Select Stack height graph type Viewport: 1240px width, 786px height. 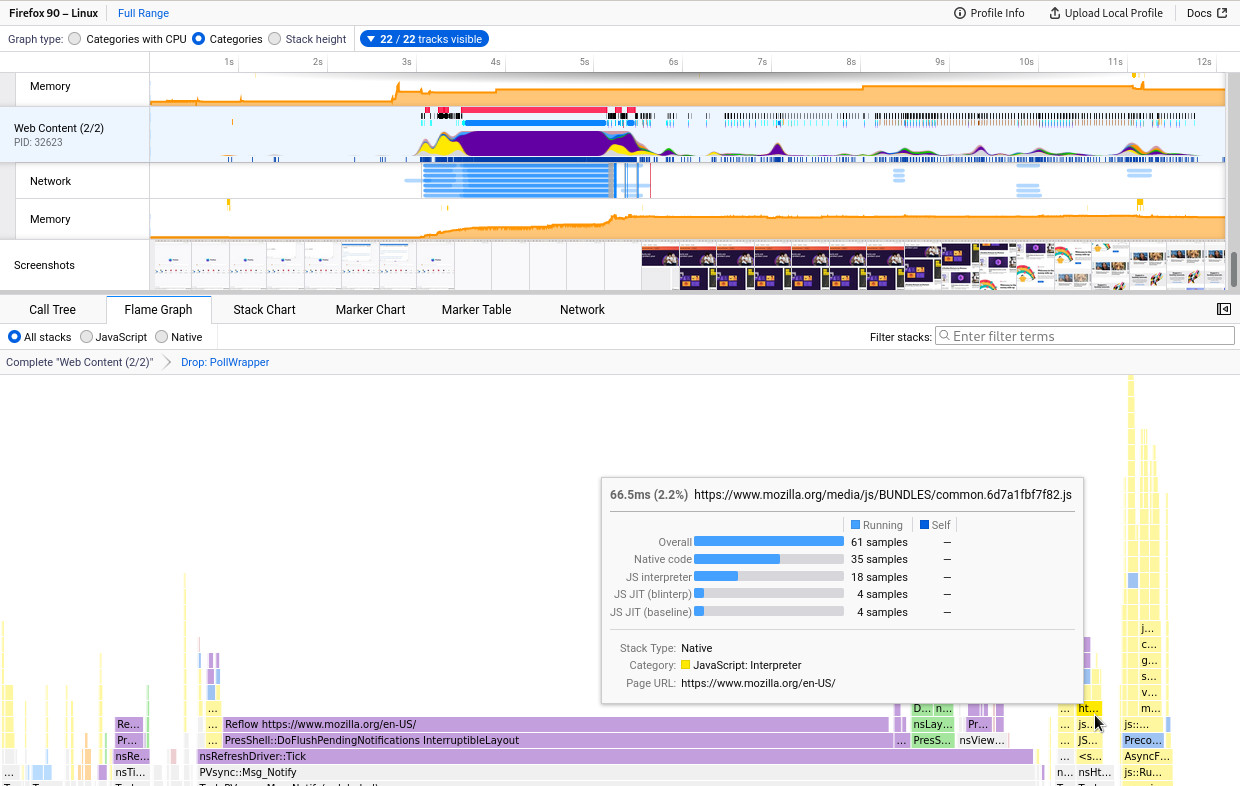tap(274, 39)
